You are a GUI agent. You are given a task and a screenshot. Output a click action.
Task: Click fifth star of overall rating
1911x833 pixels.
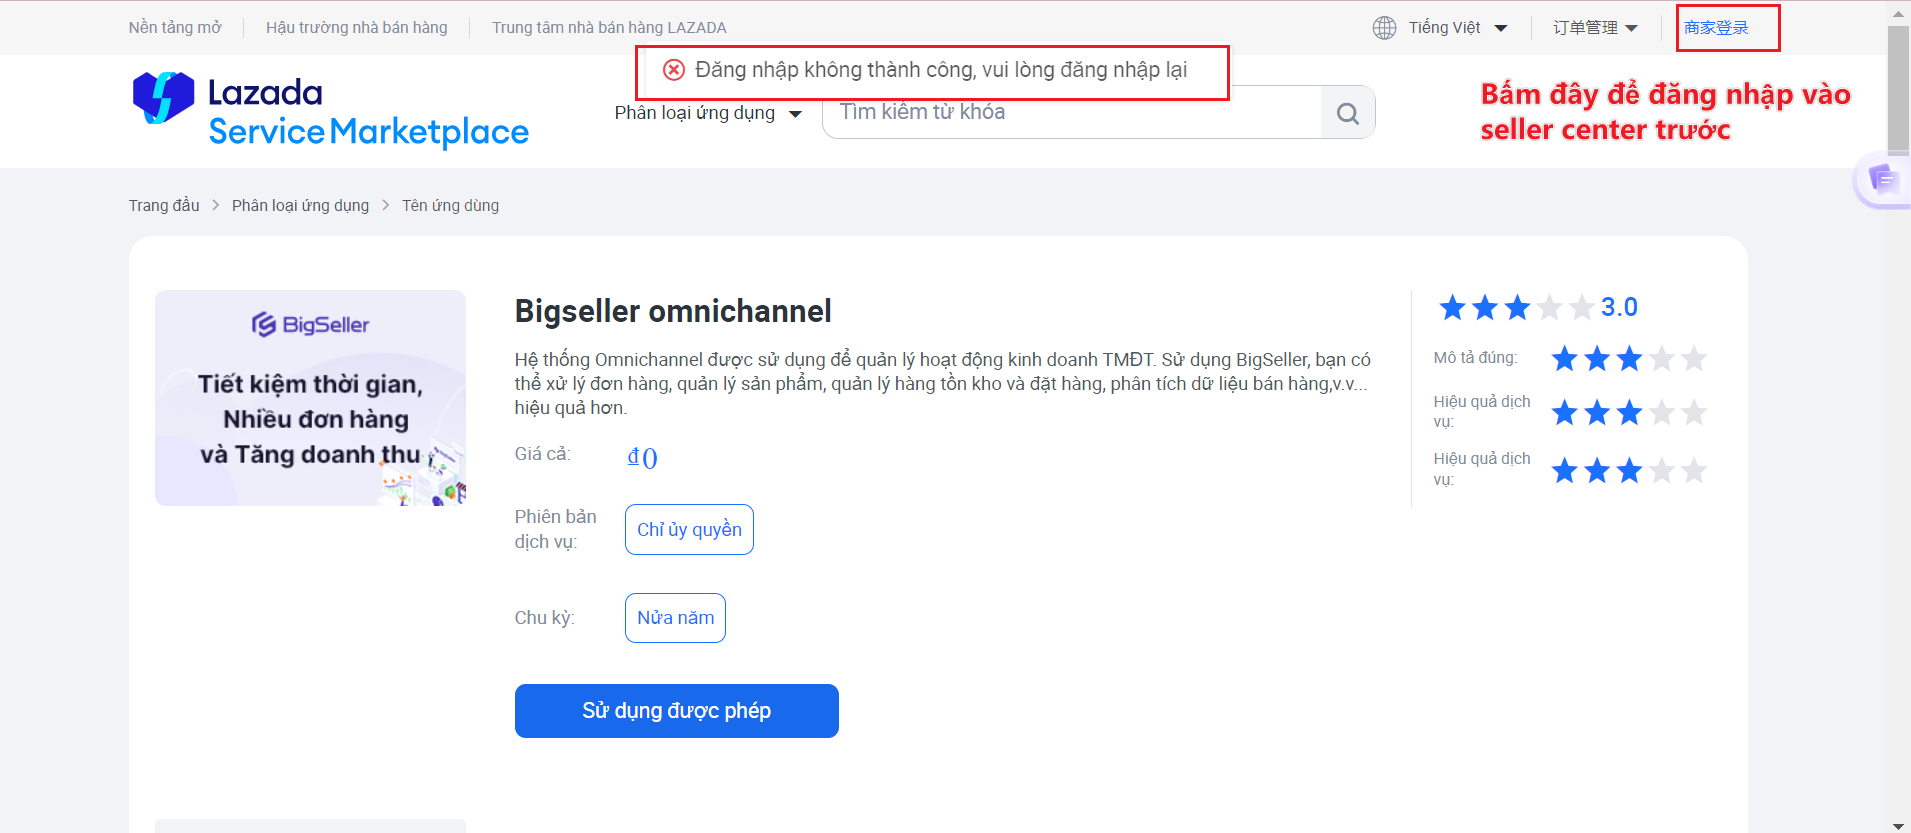click(1581, 308)
